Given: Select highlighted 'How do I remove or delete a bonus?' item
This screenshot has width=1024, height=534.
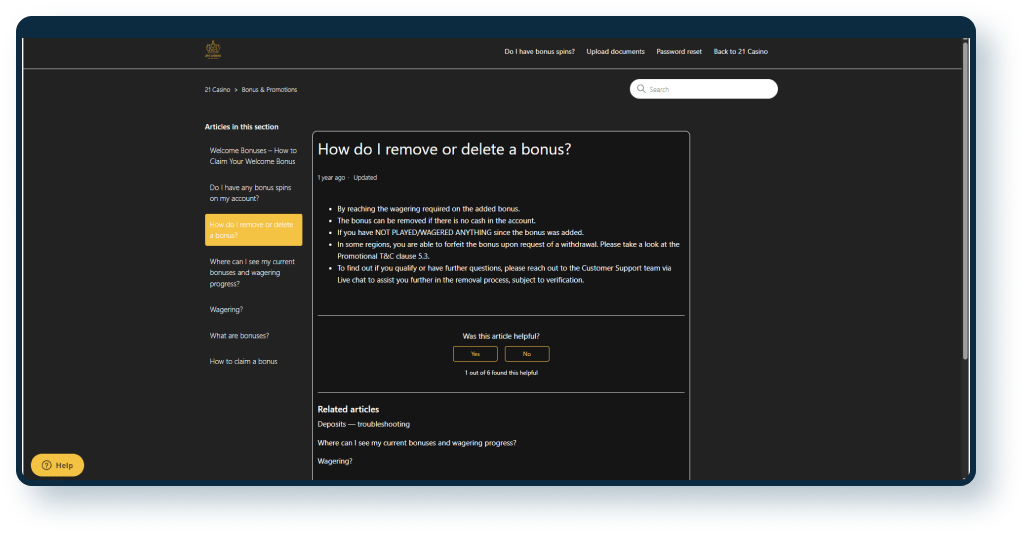Looking at the screenshot, I should tap(253, 230).
